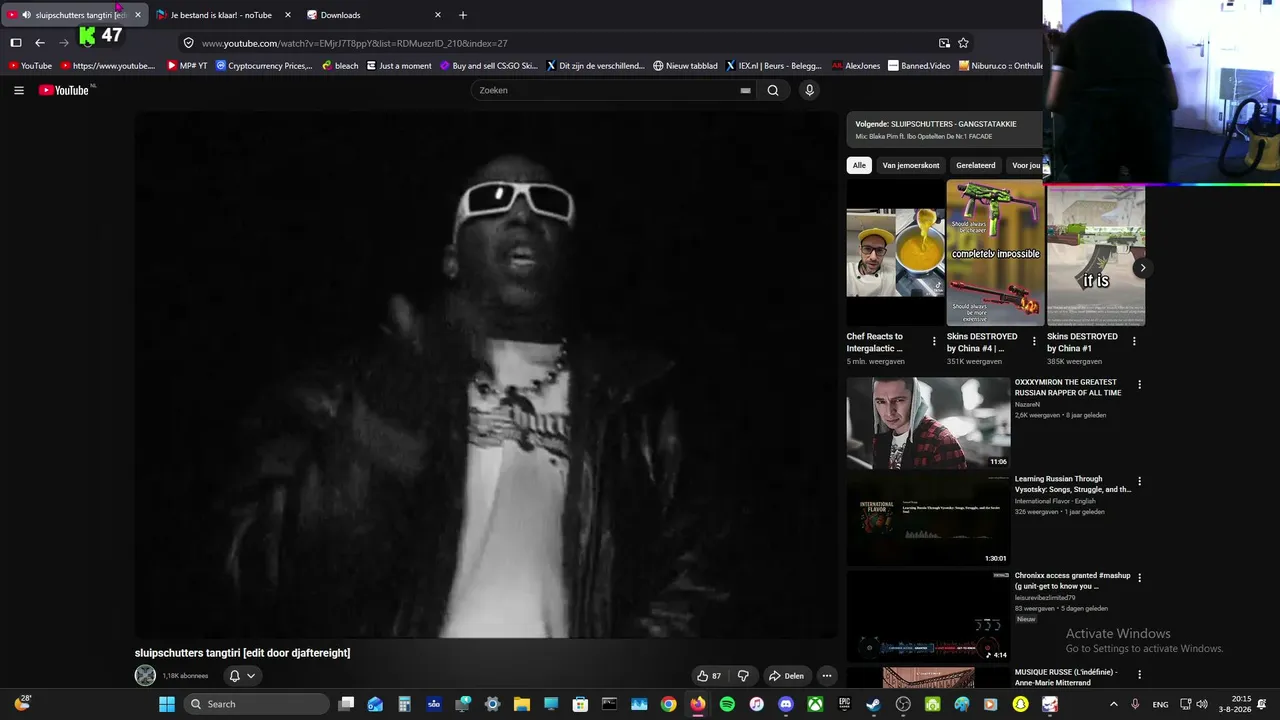1280x720 pixels.
Task: Select the Van jemoerskont filter chip
Action: click(x=911, y=165)
